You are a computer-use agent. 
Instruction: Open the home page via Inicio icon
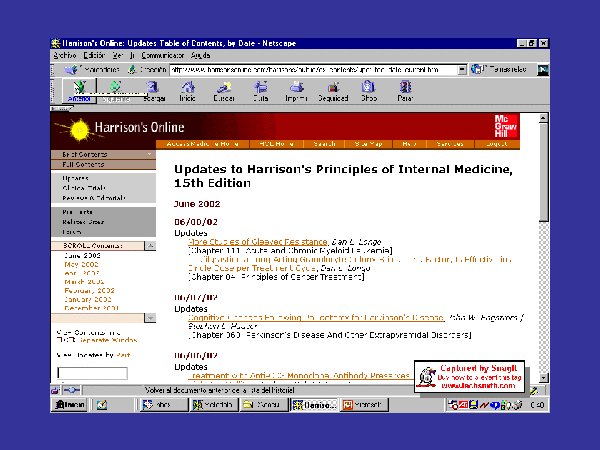click(x=188, y=91)
